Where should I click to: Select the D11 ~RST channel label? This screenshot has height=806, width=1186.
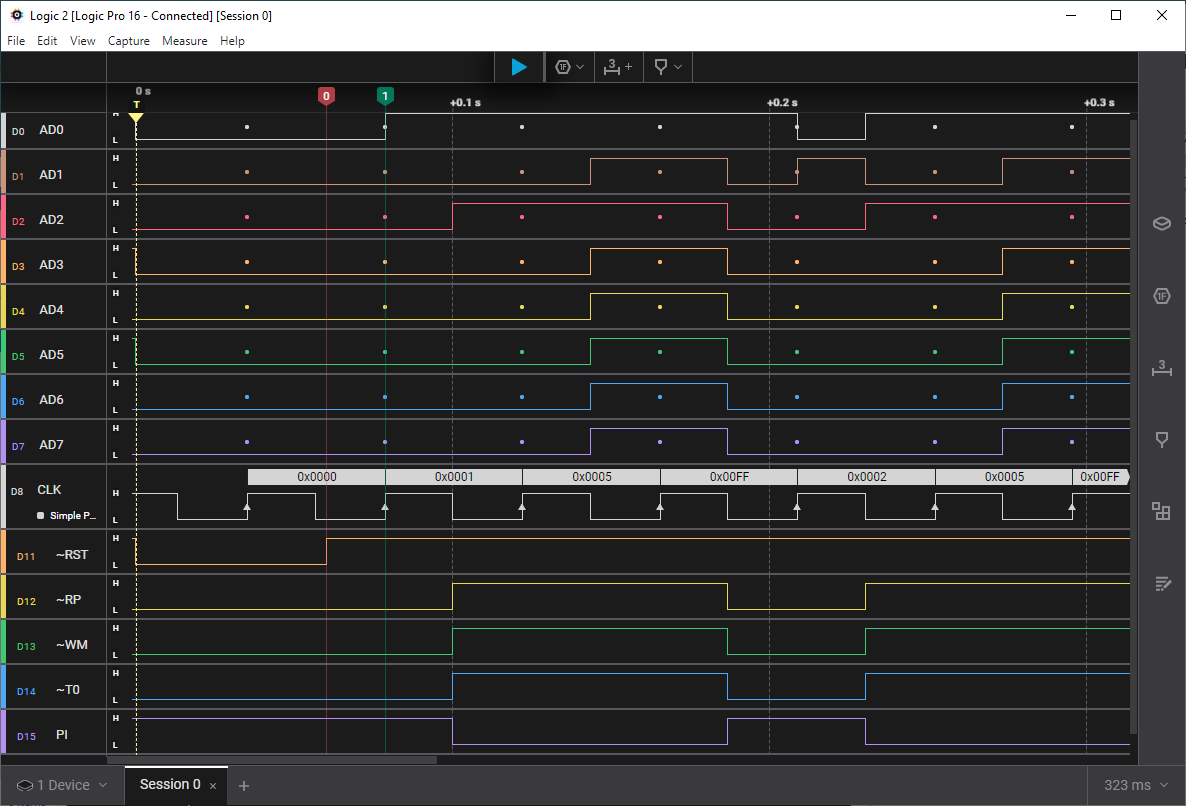52,556
